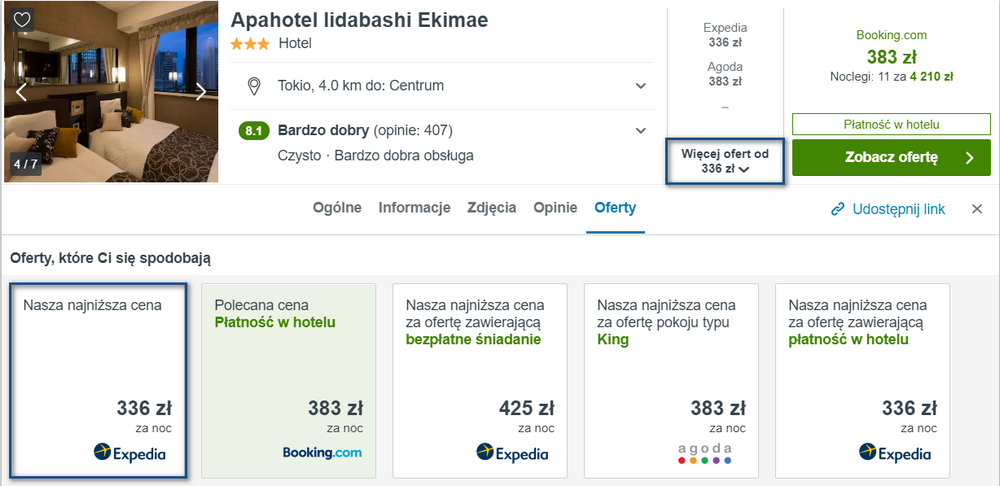Close the offers panel with X

[976, 209]
